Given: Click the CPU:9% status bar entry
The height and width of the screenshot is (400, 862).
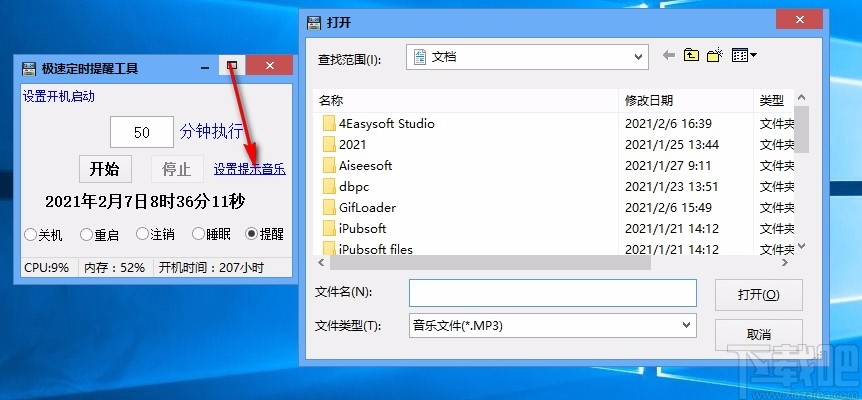Looking at the screenshot, I should click(x=47, y=268).
